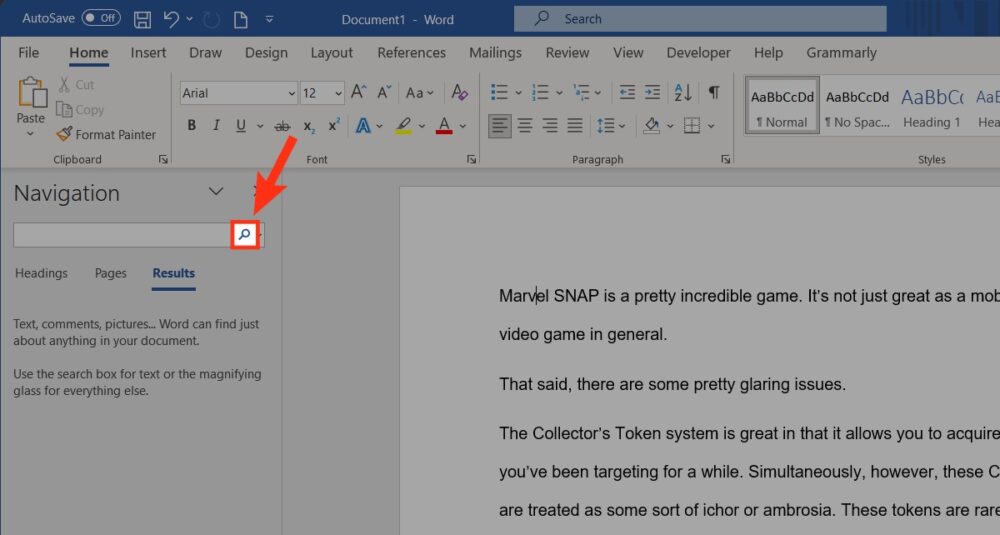
Task: Click the Format Painter brush icon
Action: [65, 134]
